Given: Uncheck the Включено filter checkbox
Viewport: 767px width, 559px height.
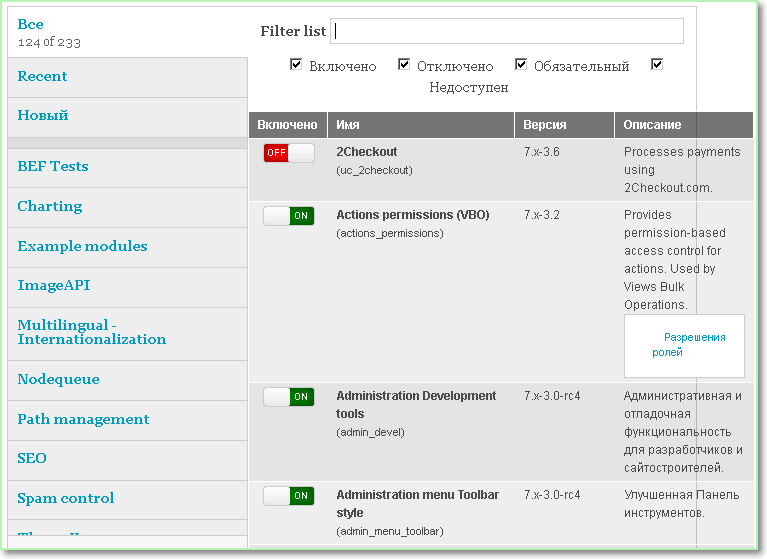Looking at the screenshot, I should 296,65.
